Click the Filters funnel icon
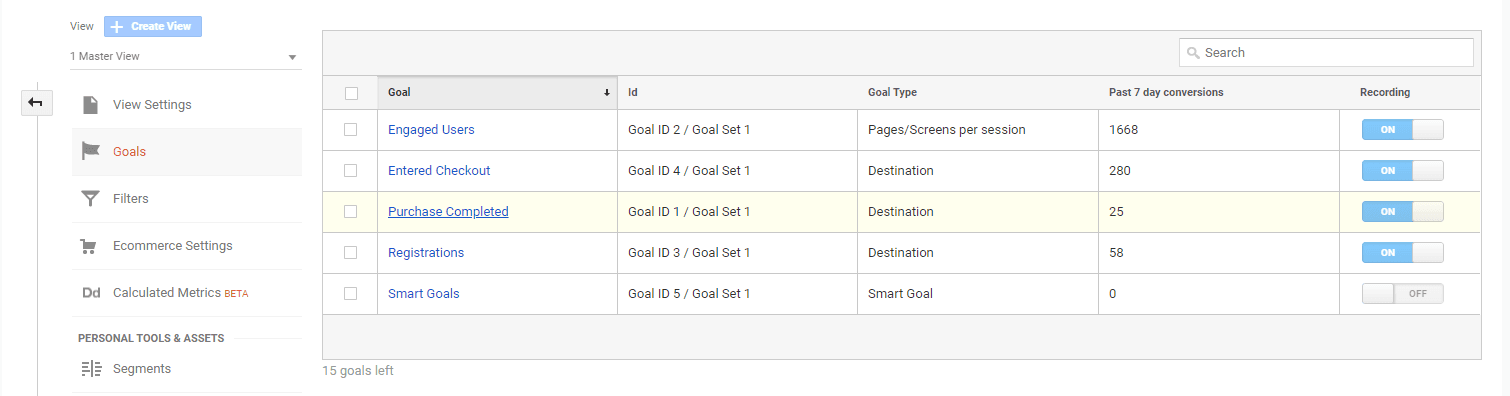Screen dimensions: 1510x396 point(91,199)
